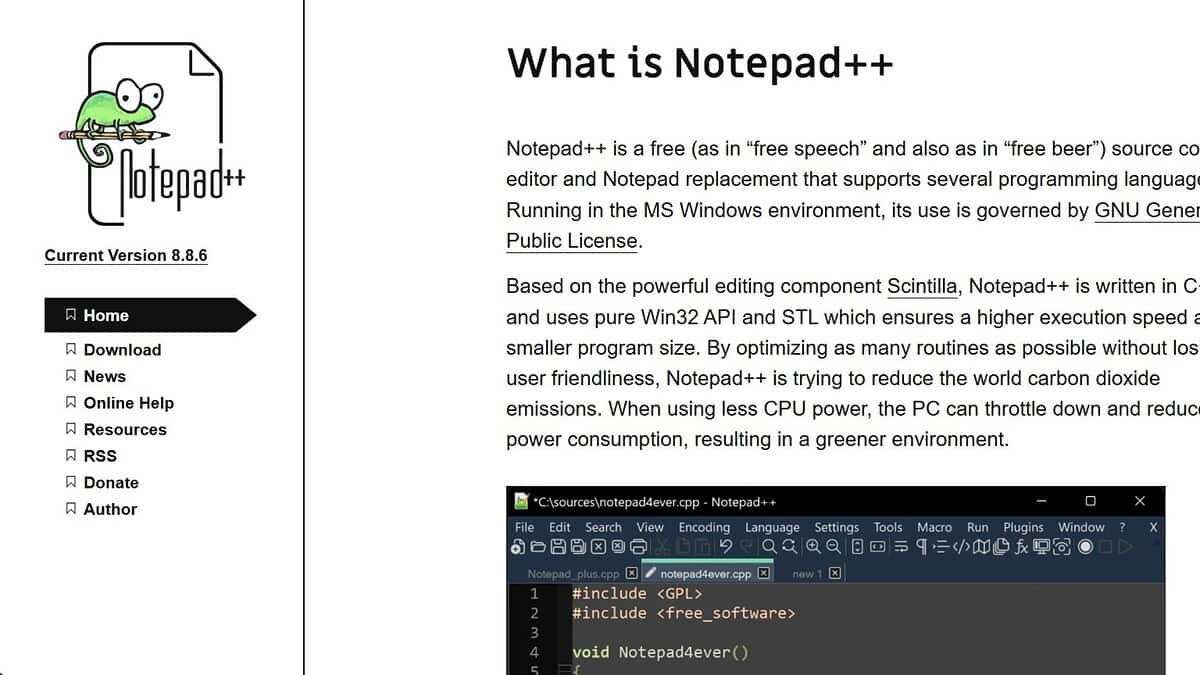Click the X next to the ? menu

click(1153, 527)
